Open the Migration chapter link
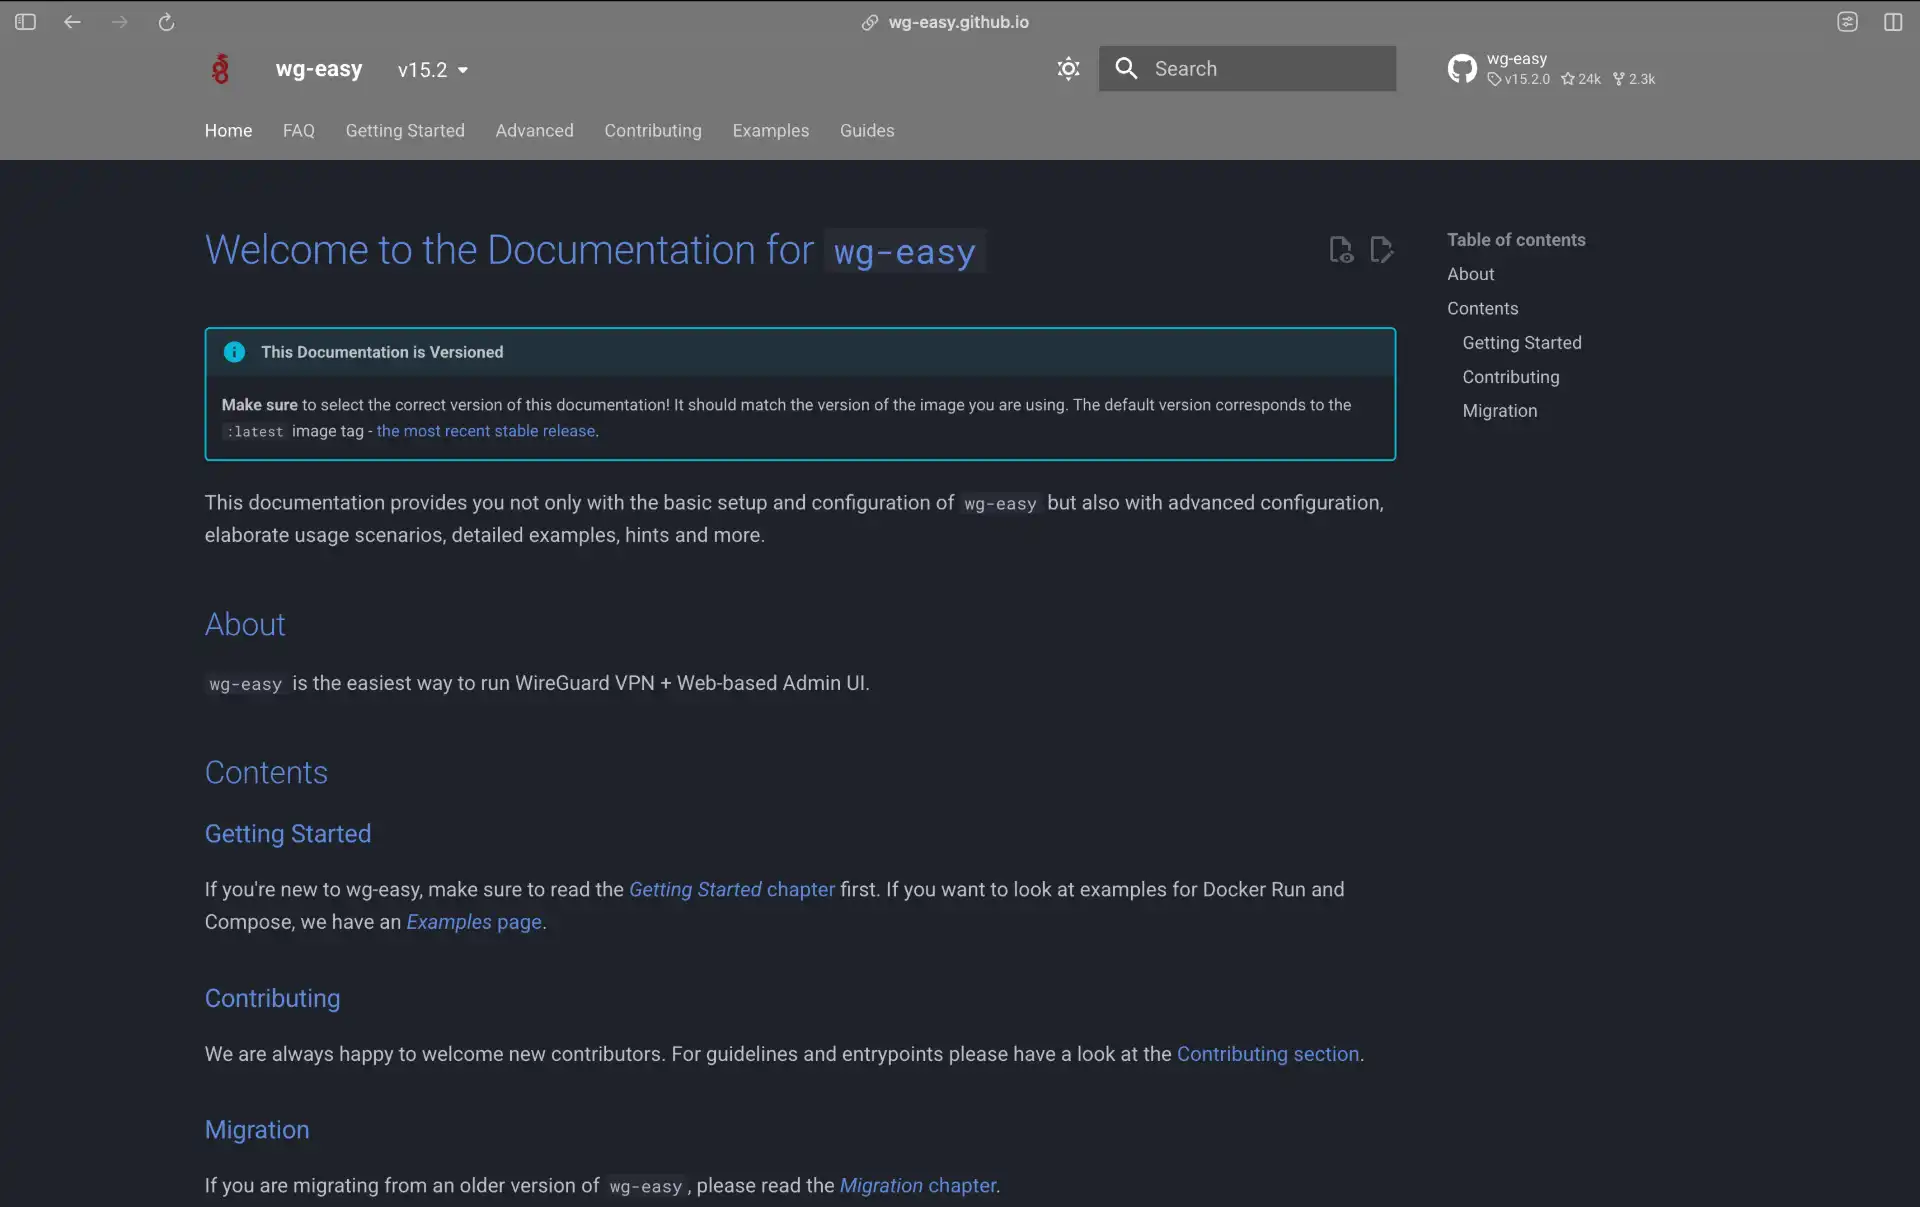 pos(918,1186)
